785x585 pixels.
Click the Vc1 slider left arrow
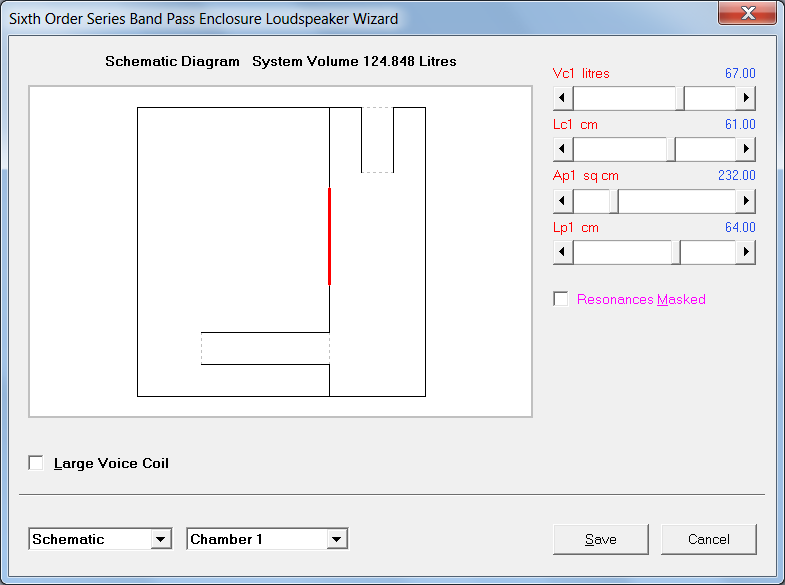[563, 98]
